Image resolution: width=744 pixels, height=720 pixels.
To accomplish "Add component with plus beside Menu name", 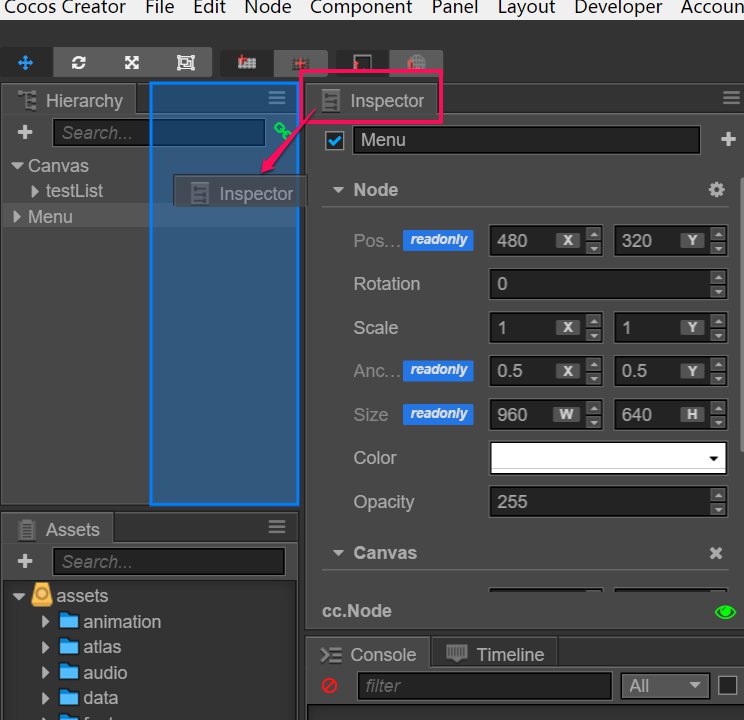I will pos(728,140).
